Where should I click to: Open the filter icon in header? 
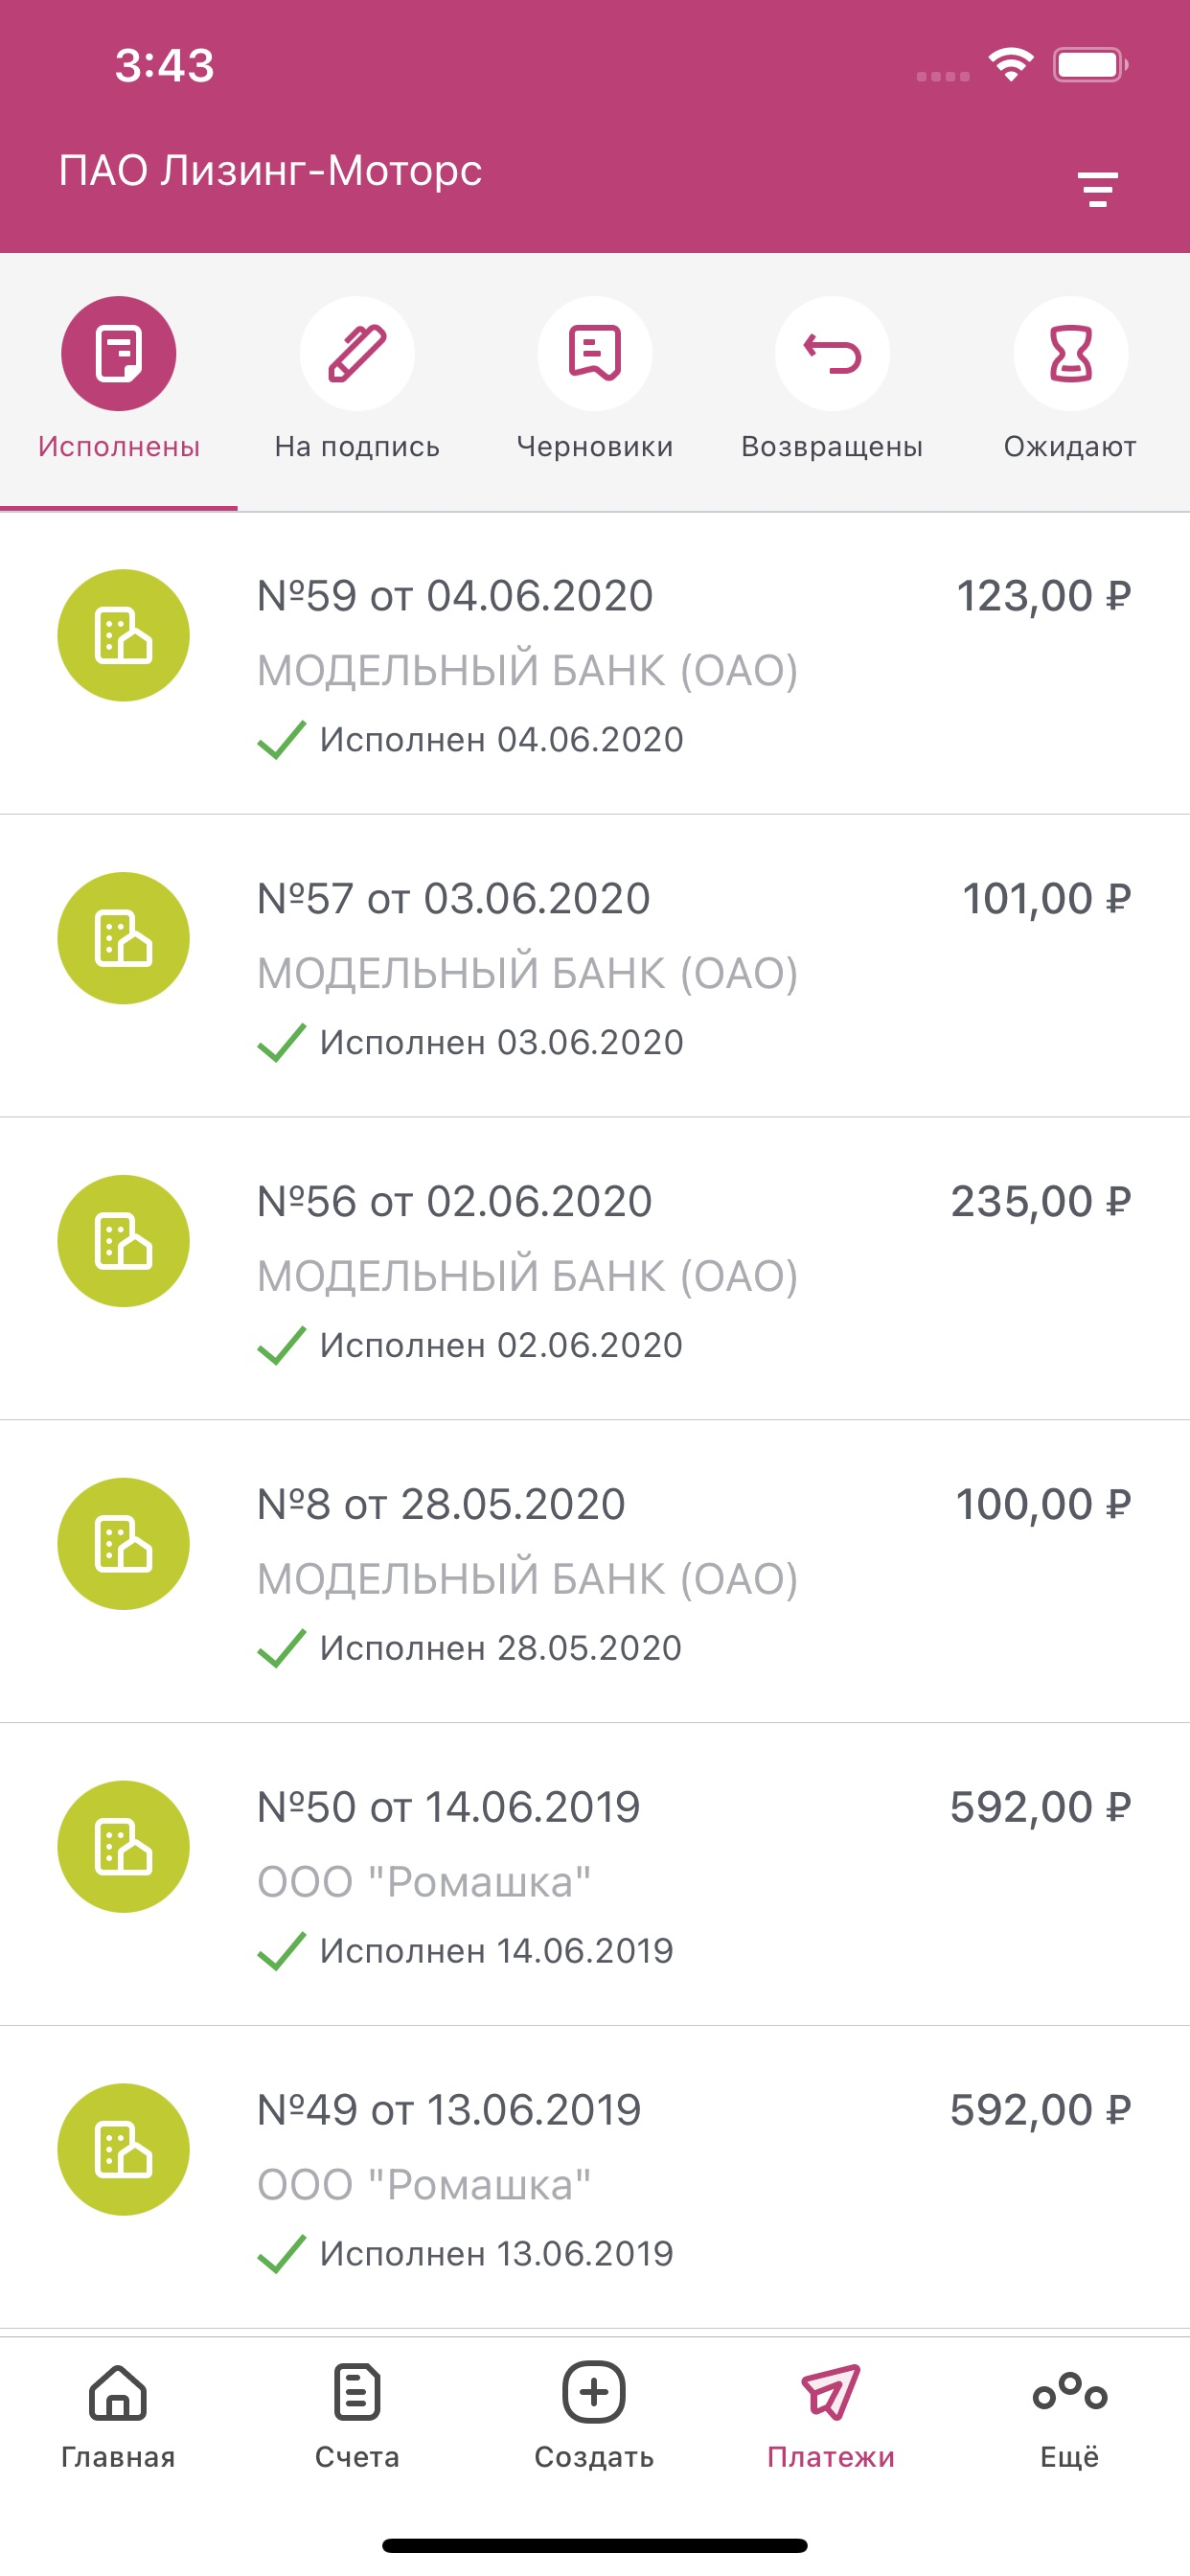click(1097, 190)
